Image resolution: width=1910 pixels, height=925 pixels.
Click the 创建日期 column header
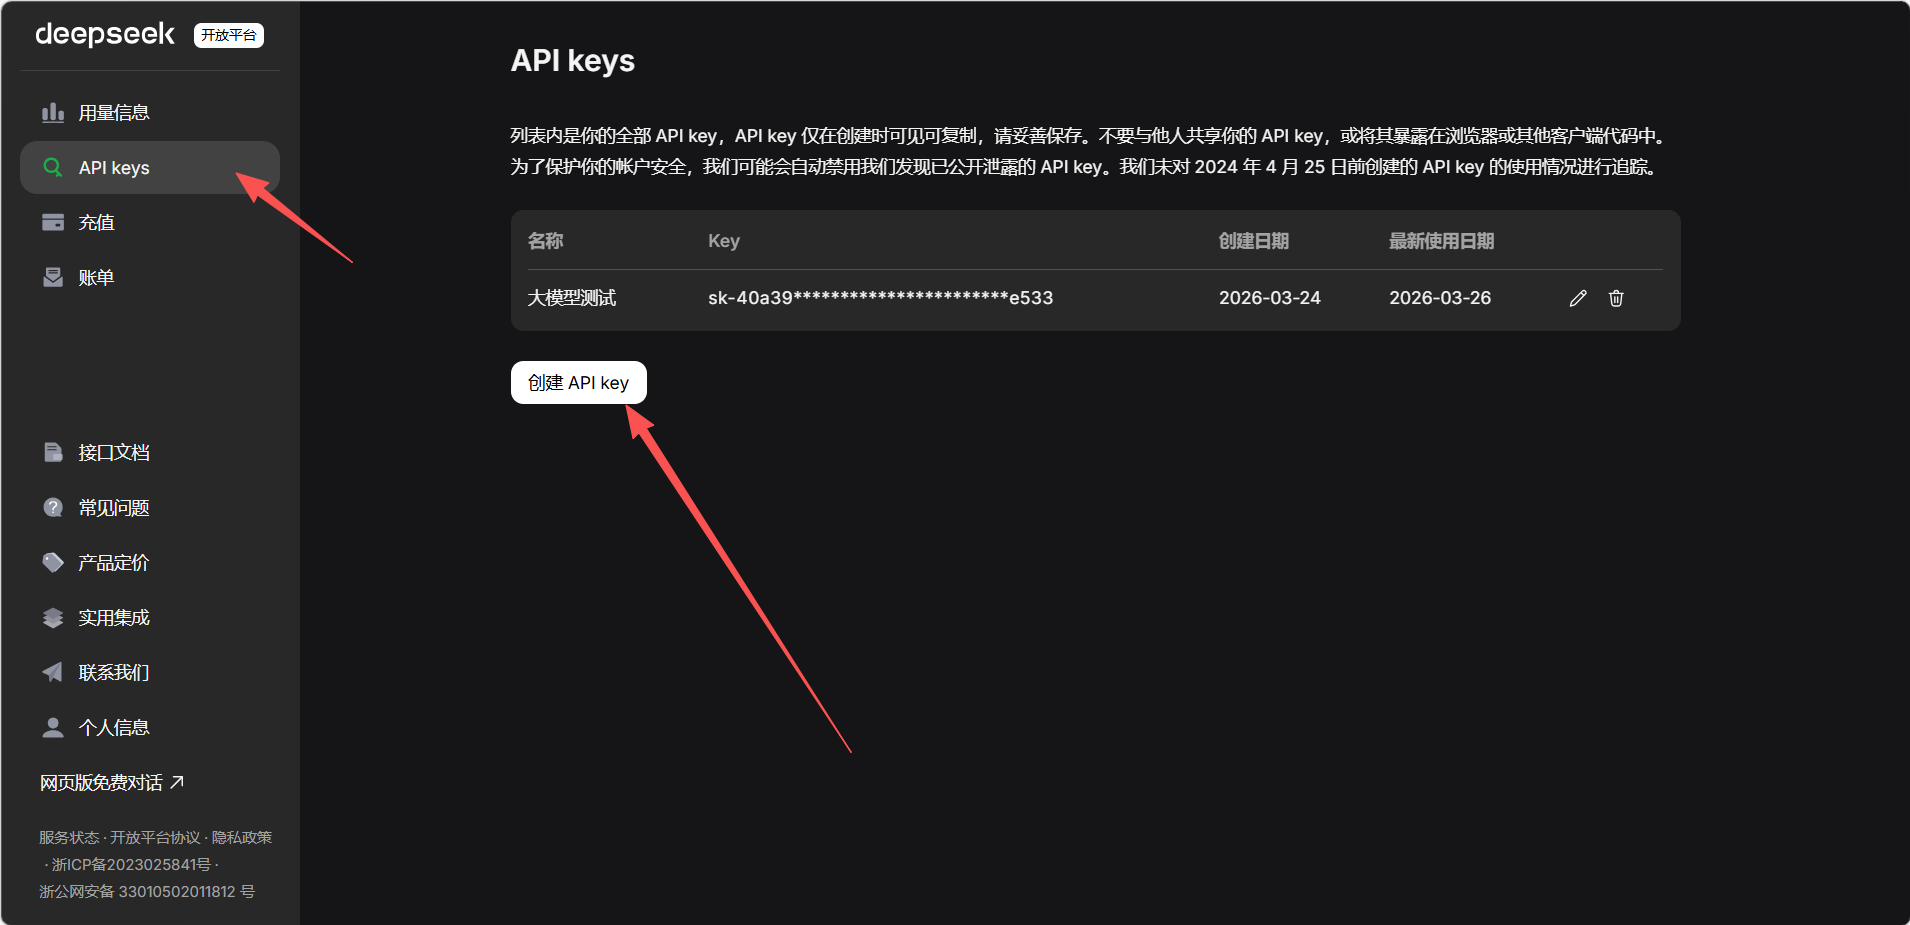[x=1254, y=241]
